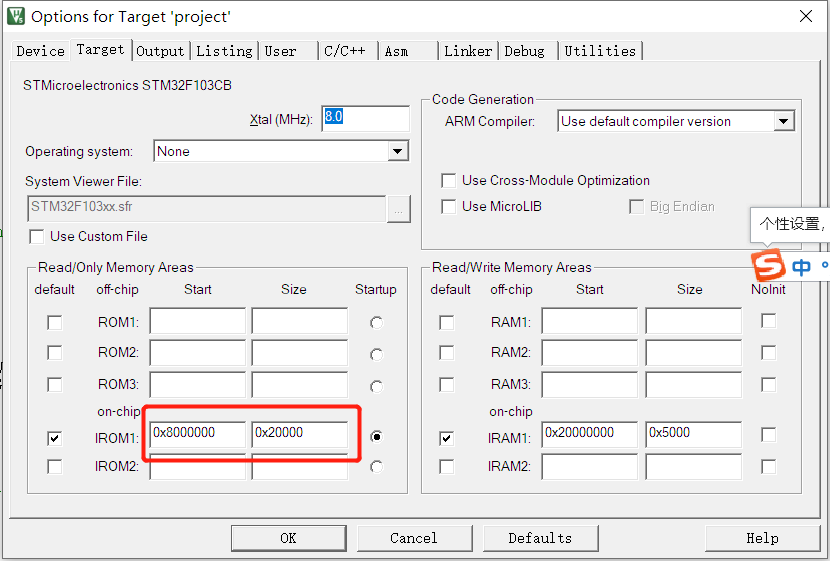Click the System Viewer File browse button

coord(399,209)
